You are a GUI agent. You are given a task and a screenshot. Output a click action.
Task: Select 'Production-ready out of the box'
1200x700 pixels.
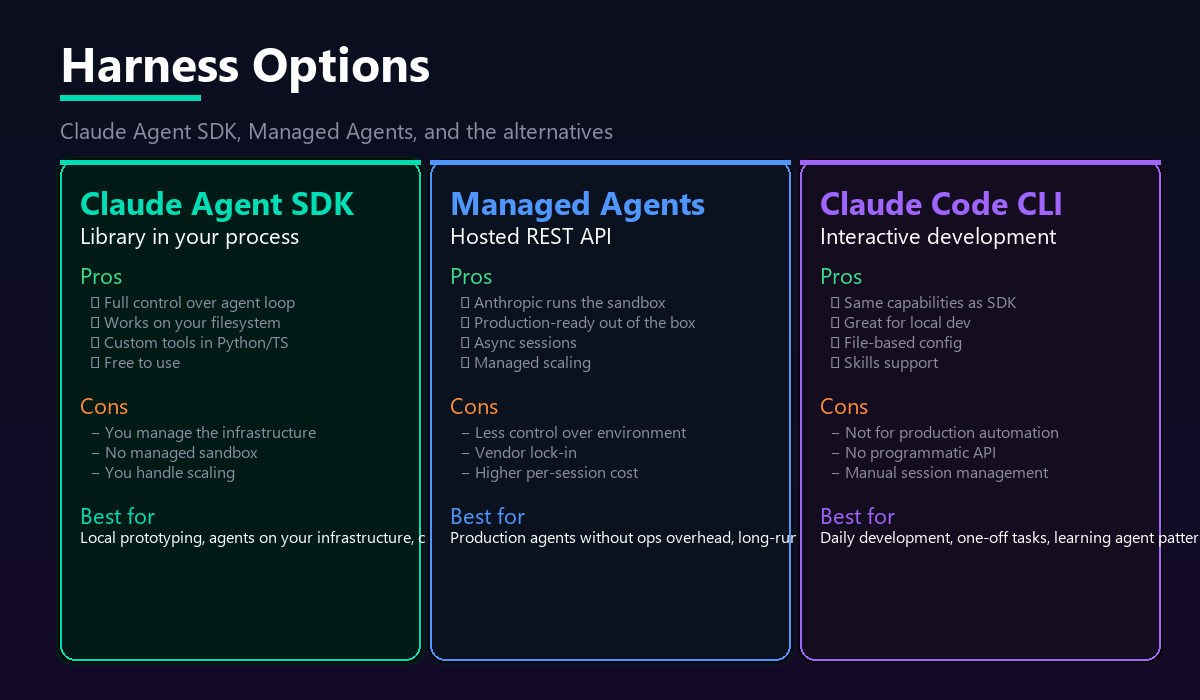[578, 323]
